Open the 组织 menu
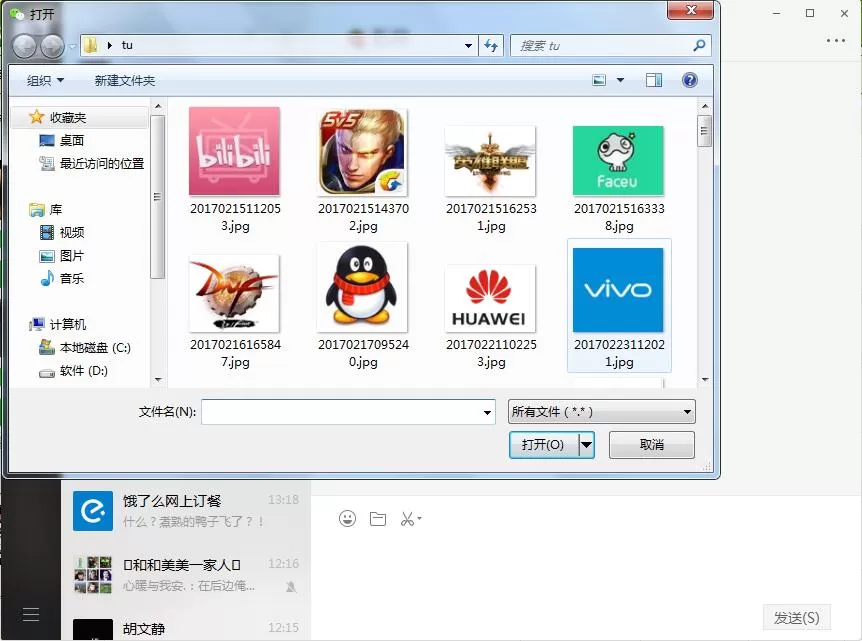This screenshot has height=641, width=862. (45, 80)
